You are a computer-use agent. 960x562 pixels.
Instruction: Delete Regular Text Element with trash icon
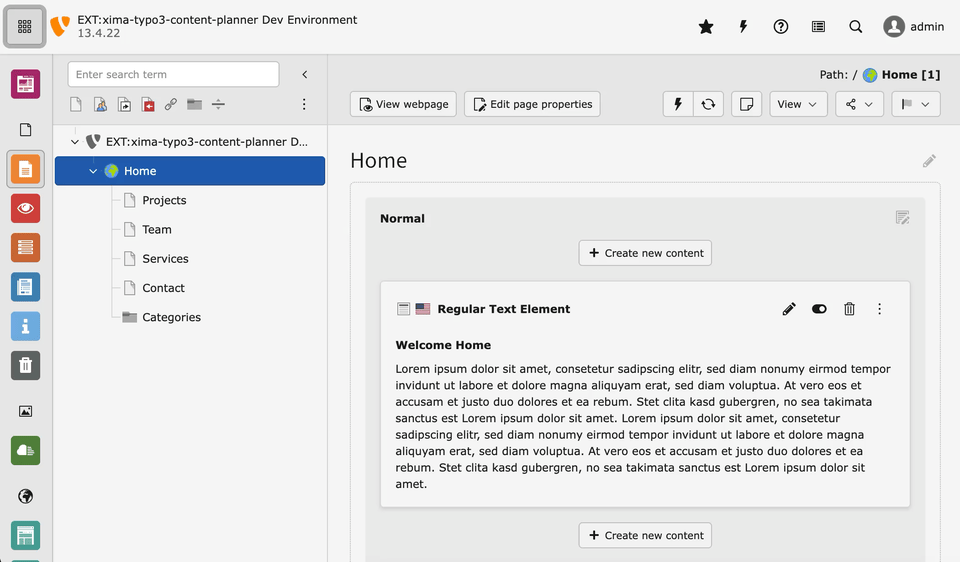[849, 309]
